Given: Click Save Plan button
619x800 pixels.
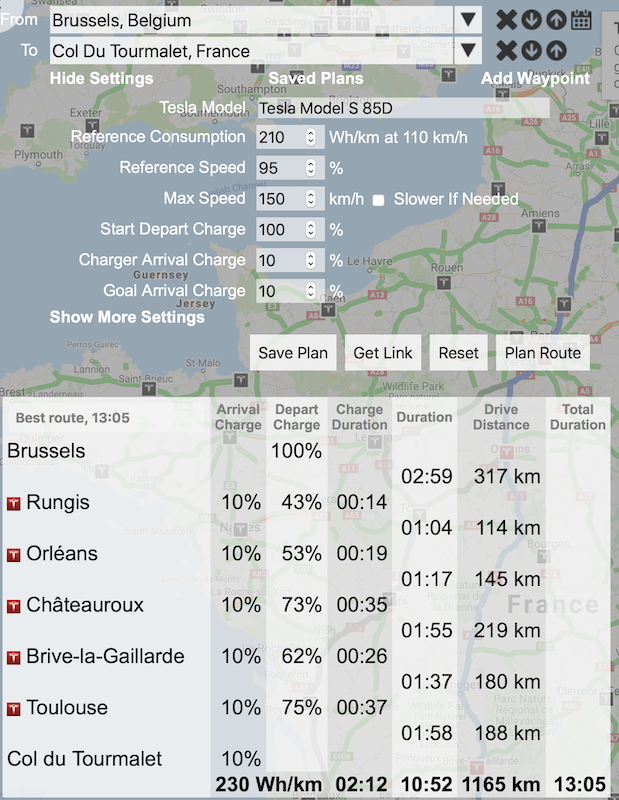Looking at the screenshot, I should [x=293, y=353].
